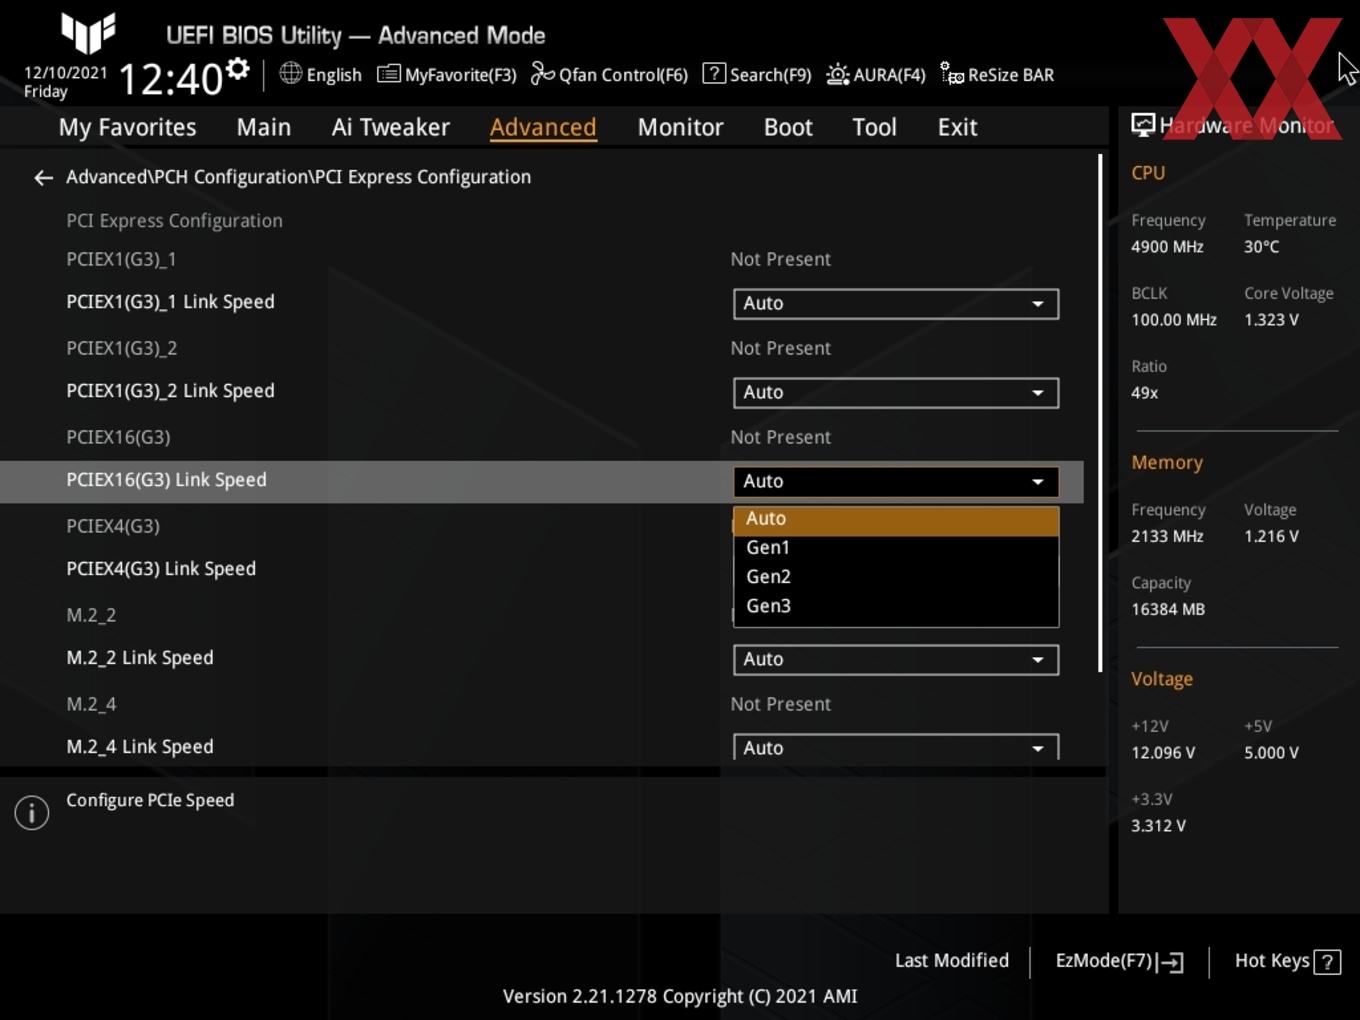
Task: Click +3.3V value 3.312 V
Action: click(x=1158, y=826)
